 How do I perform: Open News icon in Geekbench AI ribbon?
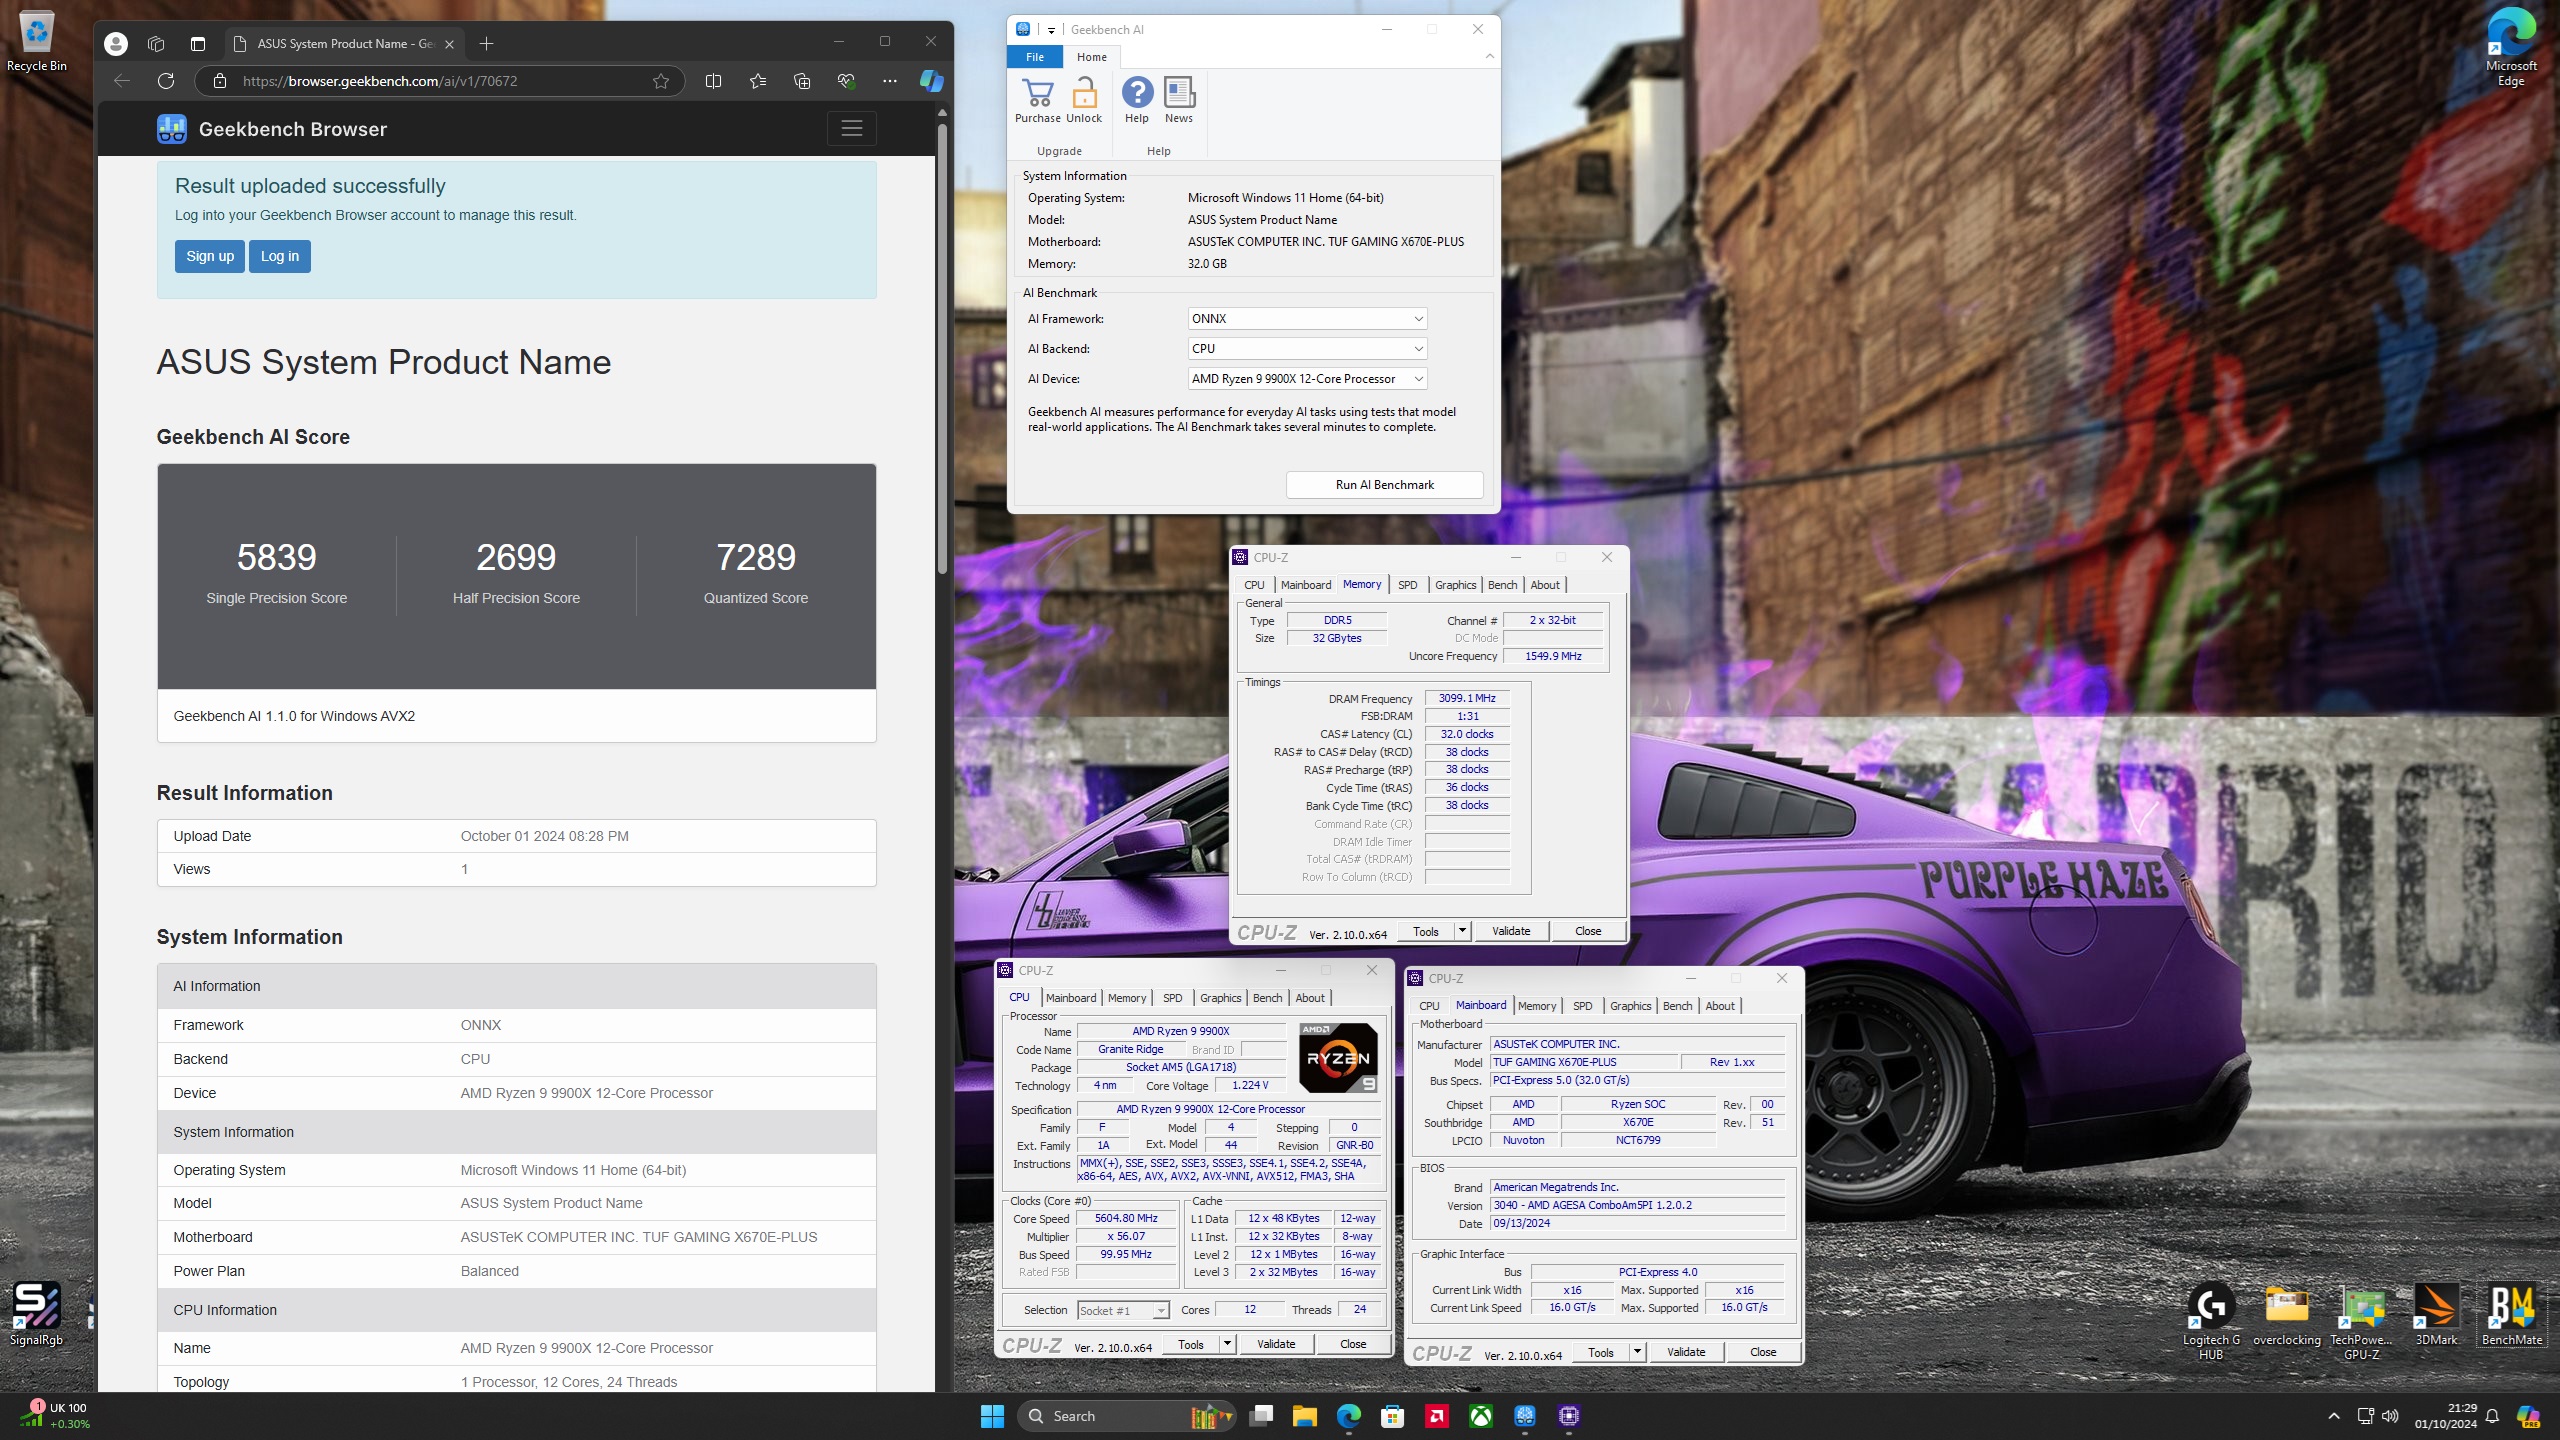(1179, 100)
